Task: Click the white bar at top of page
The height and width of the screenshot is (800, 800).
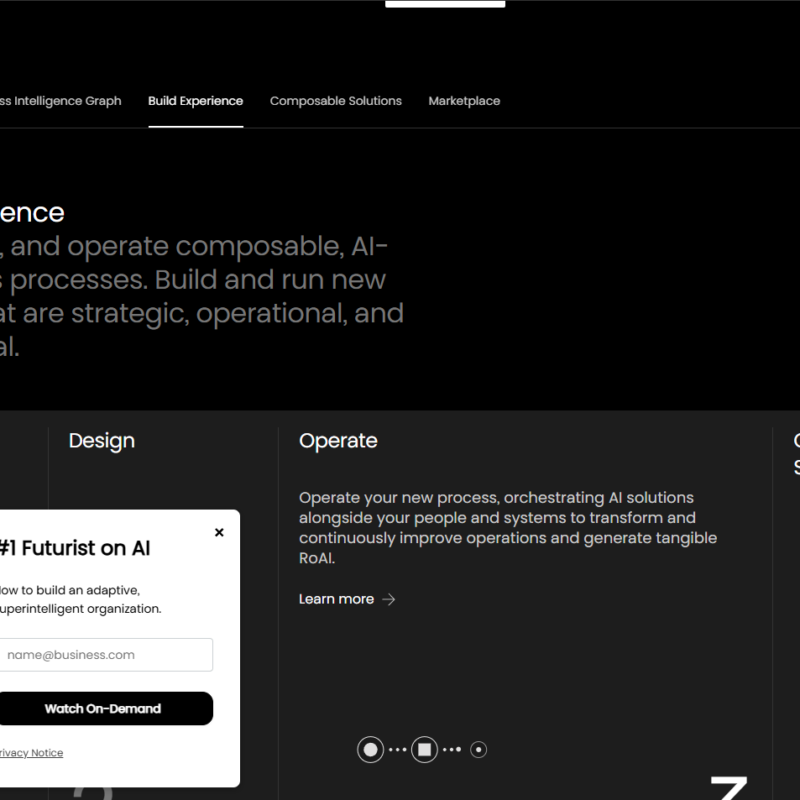Action: click(445, 4)
